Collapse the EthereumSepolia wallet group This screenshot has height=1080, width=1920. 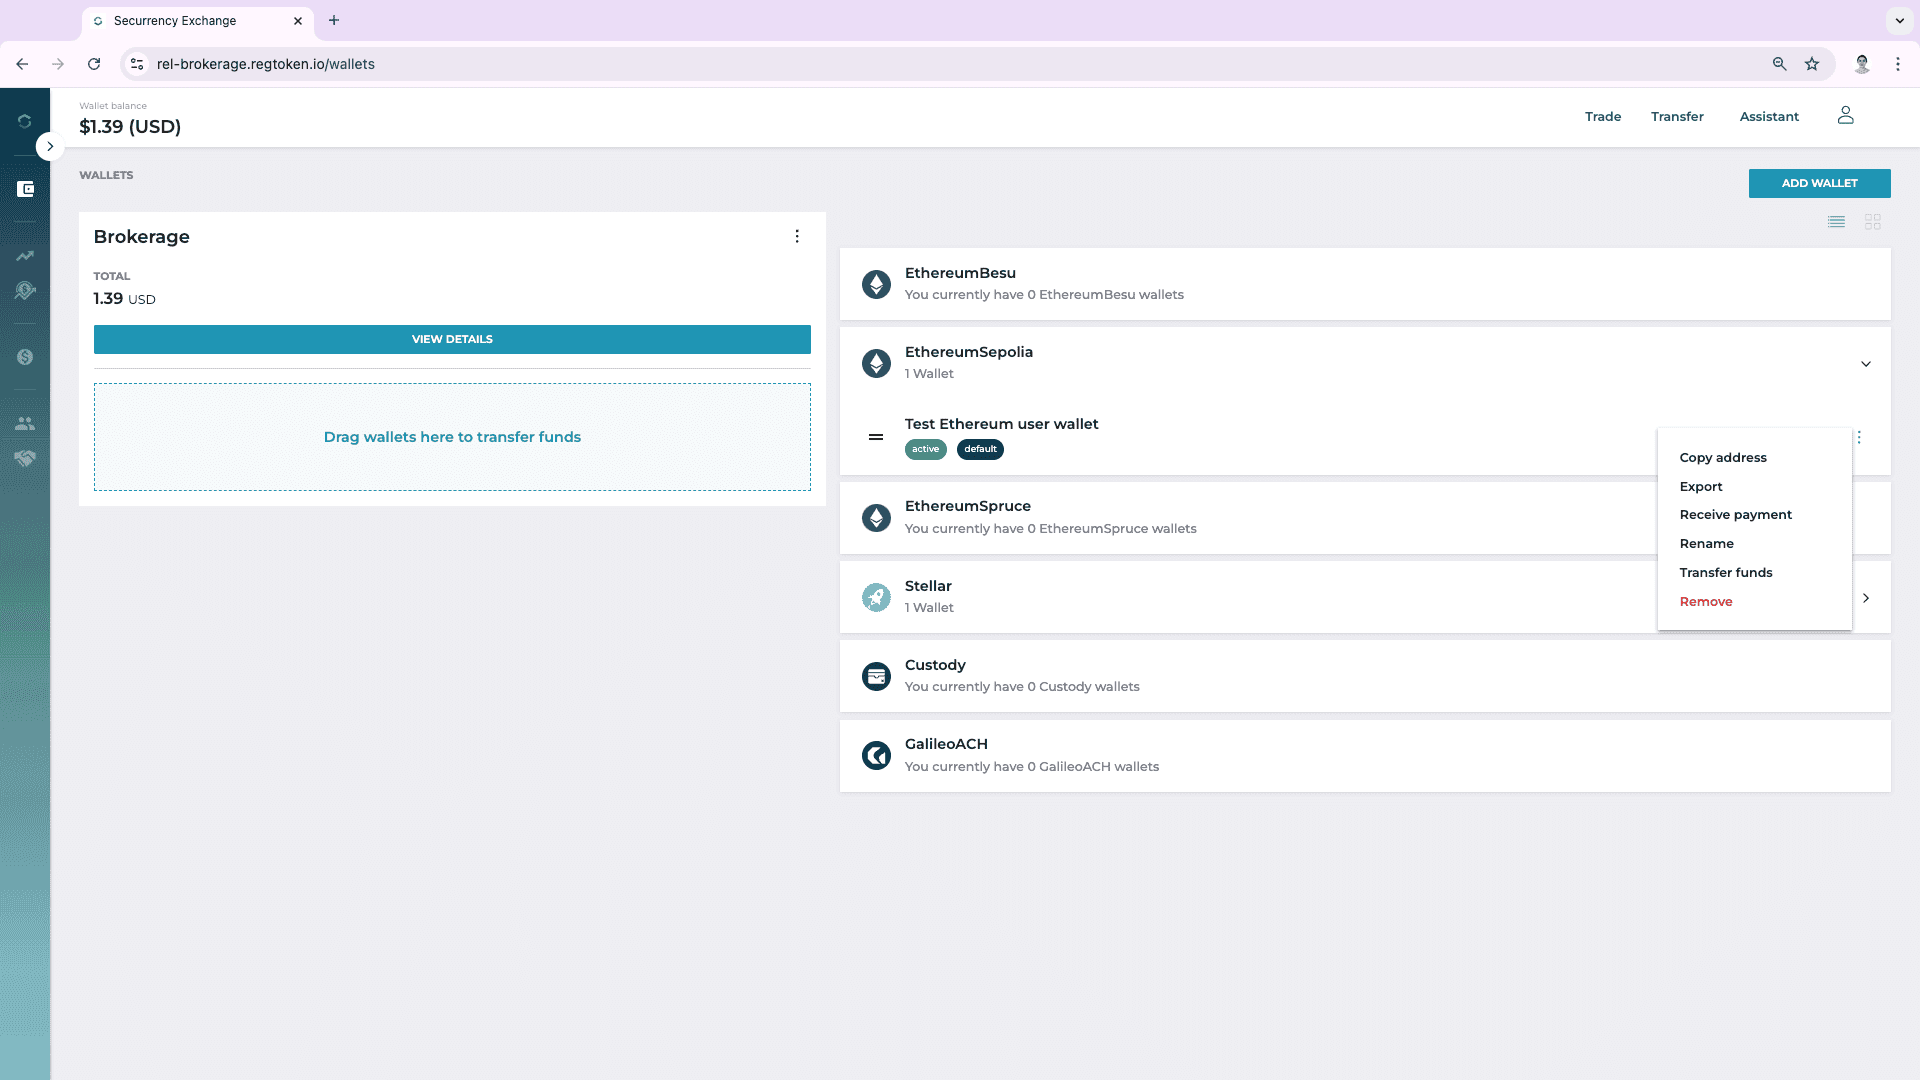tap(1865, 364)
